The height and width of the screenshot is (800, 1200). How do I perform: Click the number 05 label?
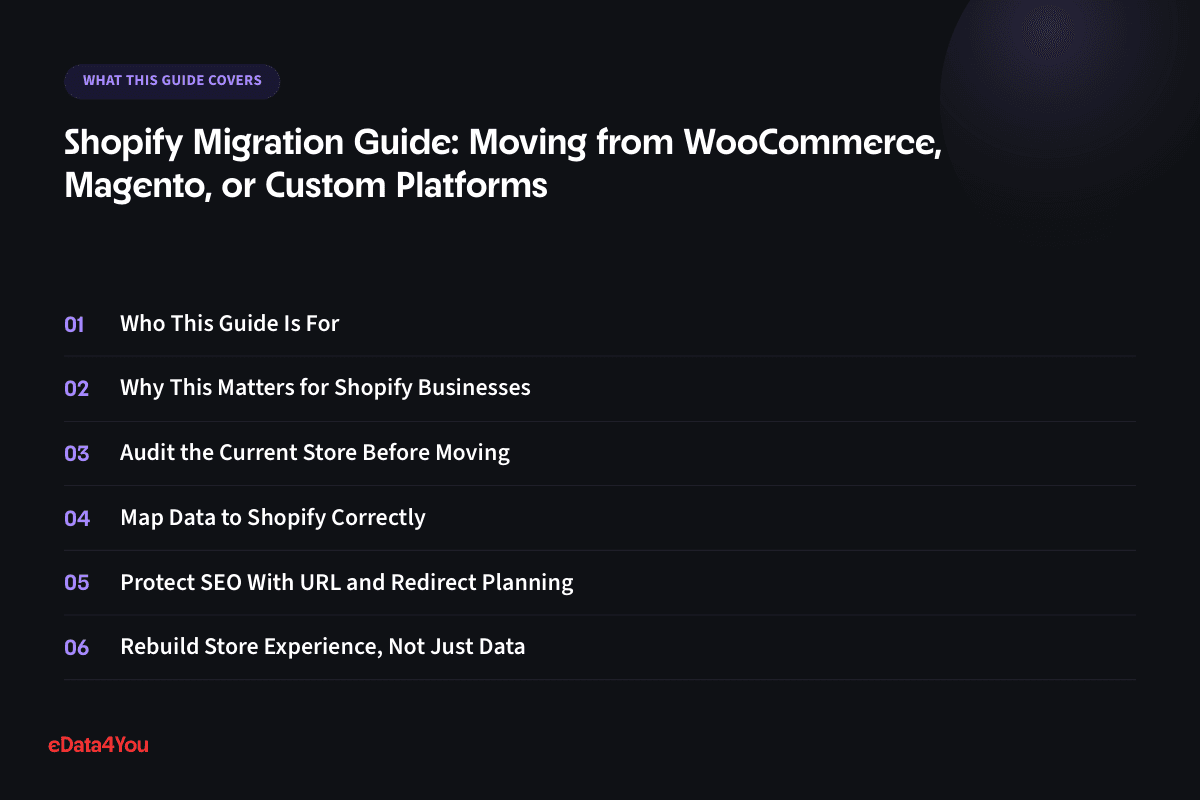[x=77, y=582]
